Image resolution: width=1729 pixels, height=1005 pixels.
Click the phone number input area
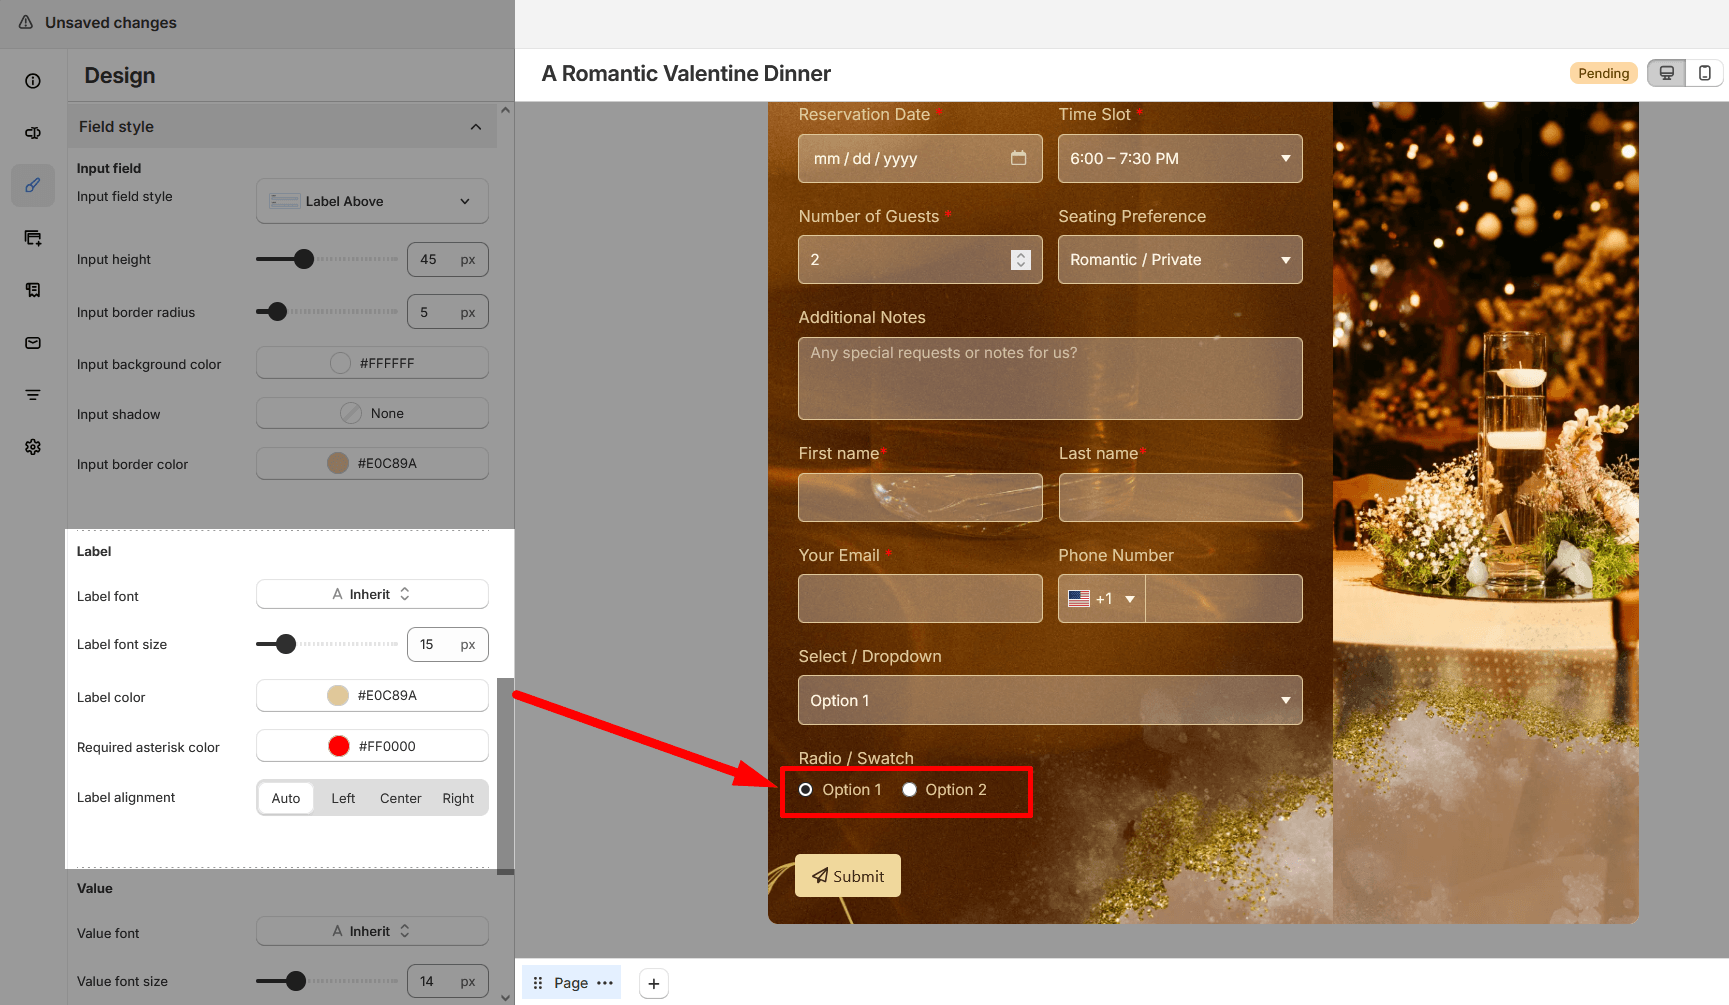pyautogui.click(x=1224, y=599)
